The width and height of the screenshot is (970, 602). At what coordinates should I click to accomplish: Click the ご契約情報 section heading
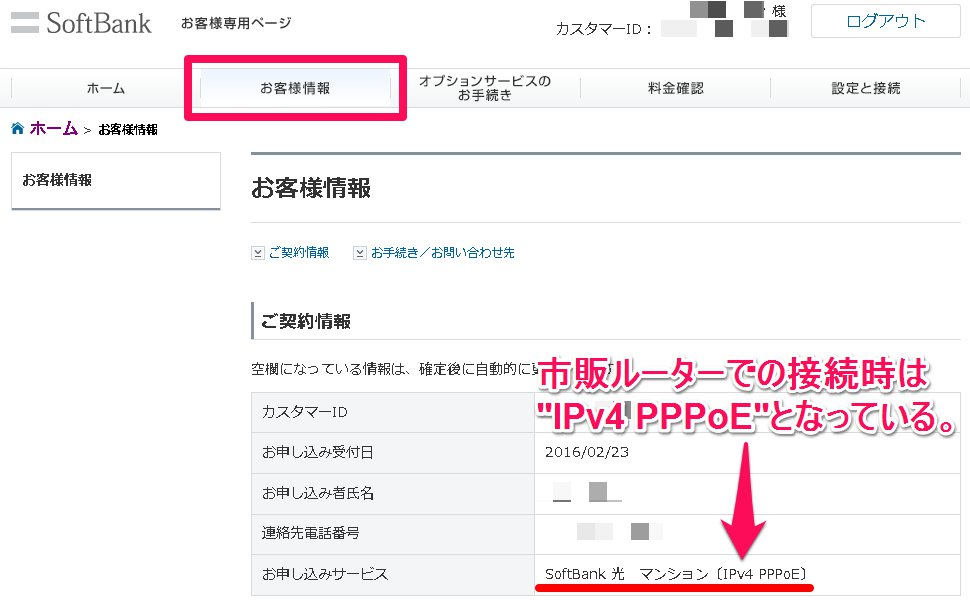[306, 321]
